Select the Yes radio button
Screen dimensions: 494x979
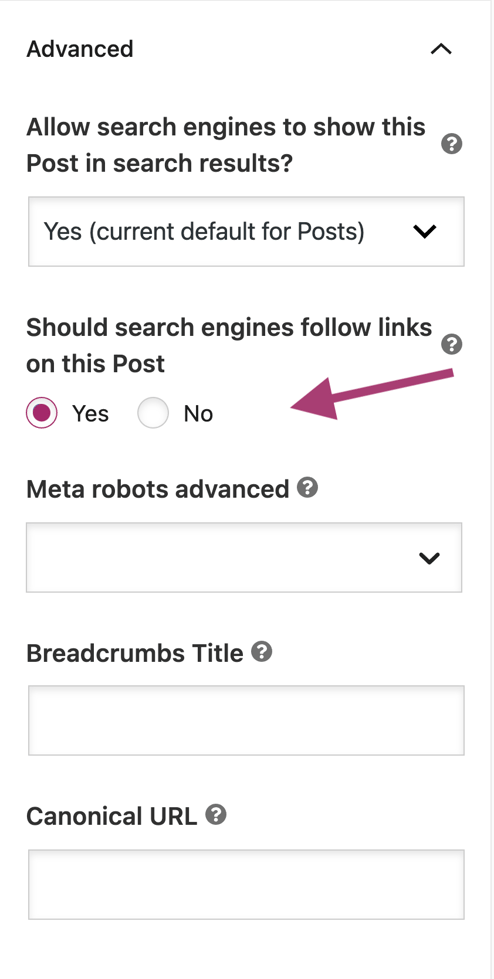coord(42,413)
